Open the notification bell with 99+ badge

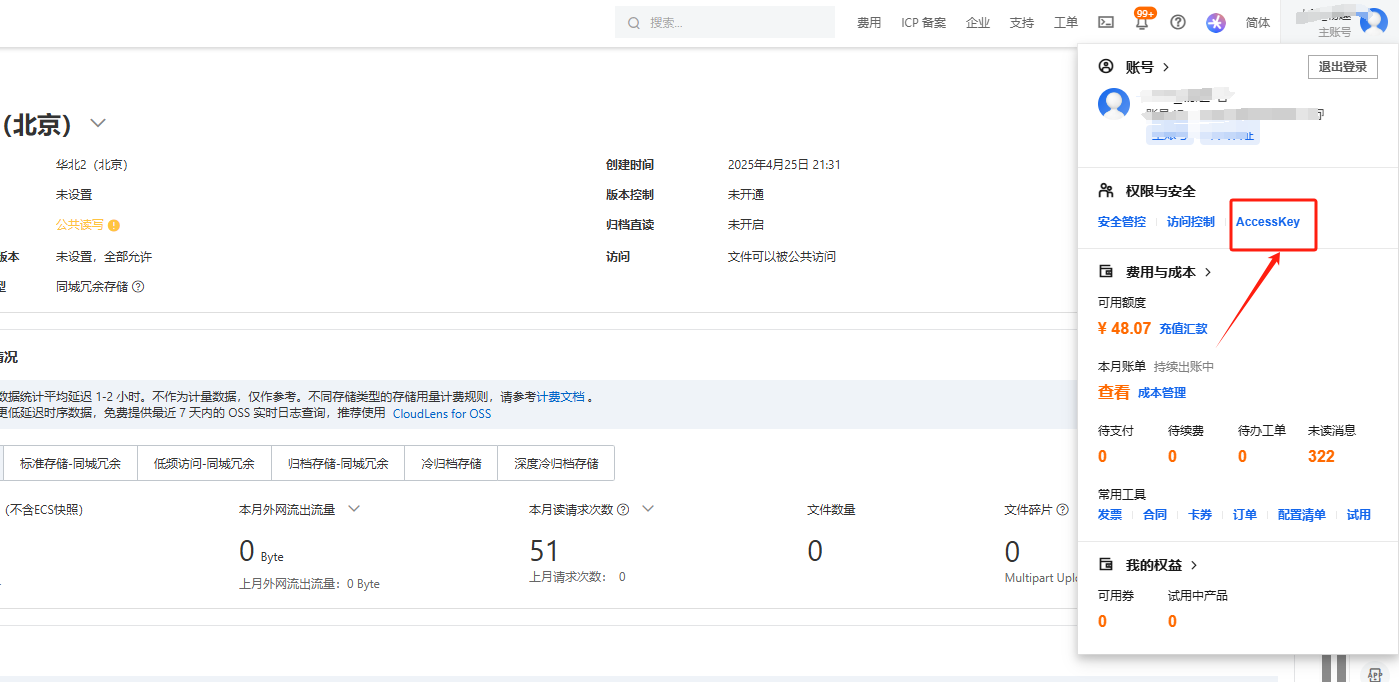[x=1142, y=22]
